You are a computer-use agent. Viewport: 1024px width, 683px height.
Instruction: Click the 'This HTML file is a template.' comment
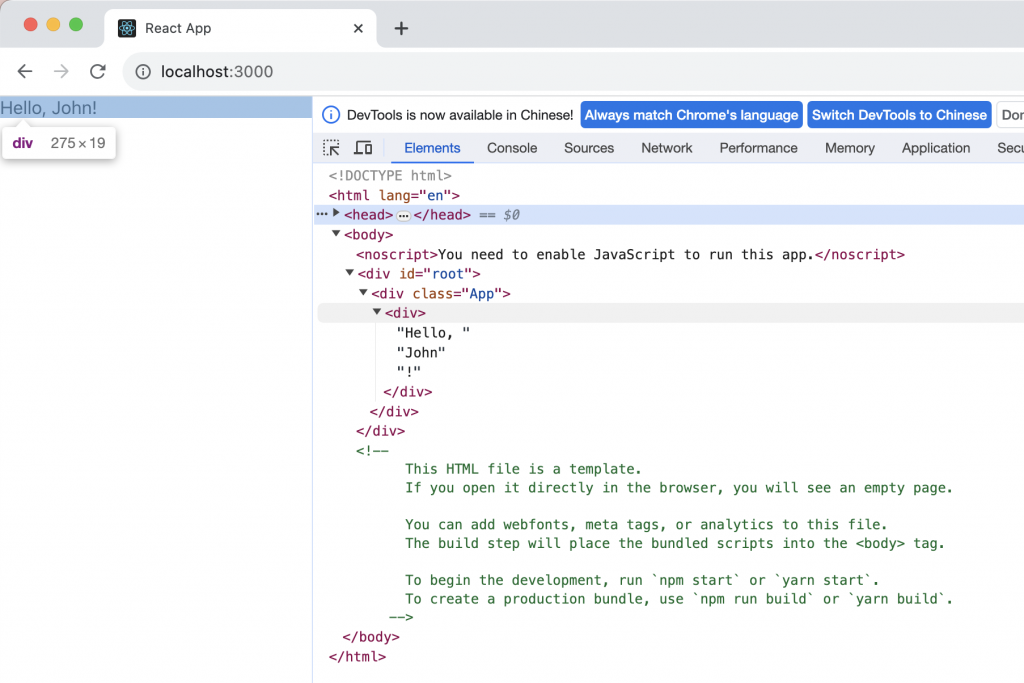point(523,469)
